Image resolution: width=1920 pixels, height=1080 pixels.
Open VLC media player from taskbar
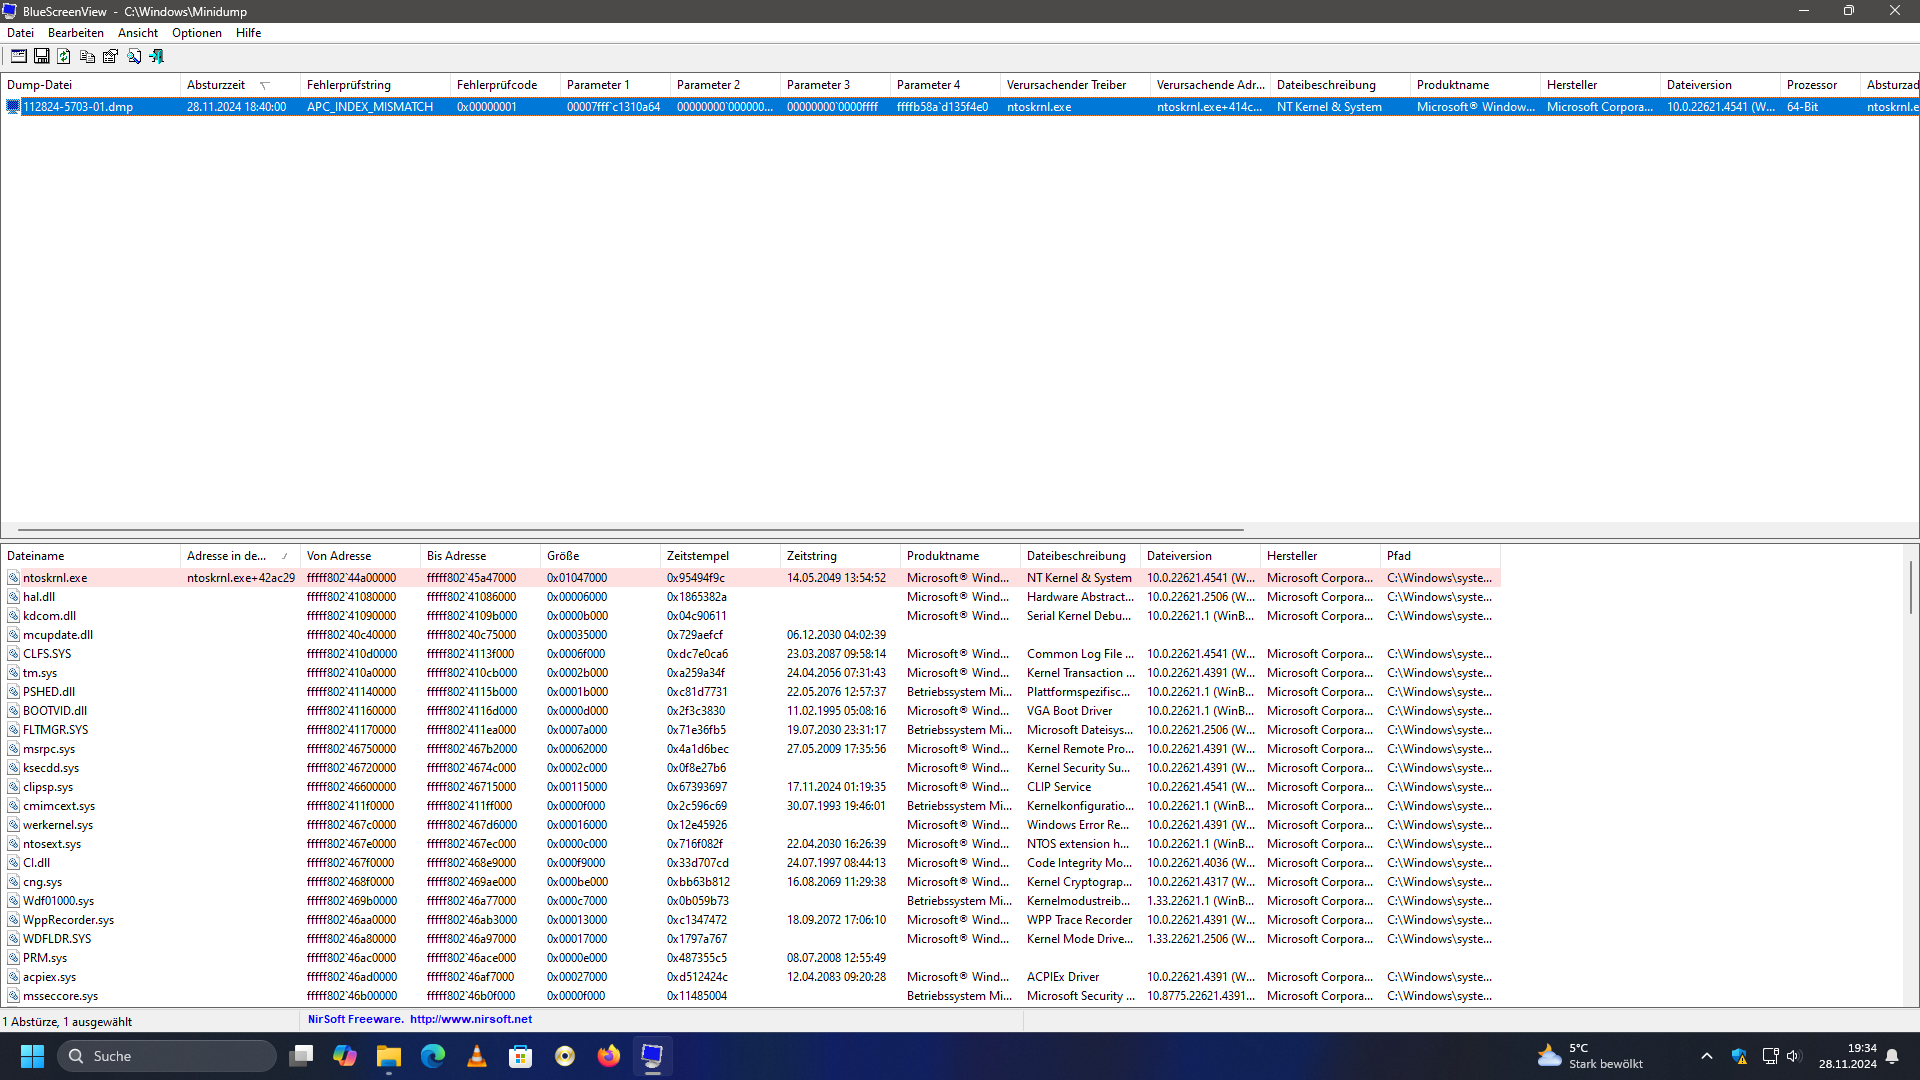pos(477,1056)
